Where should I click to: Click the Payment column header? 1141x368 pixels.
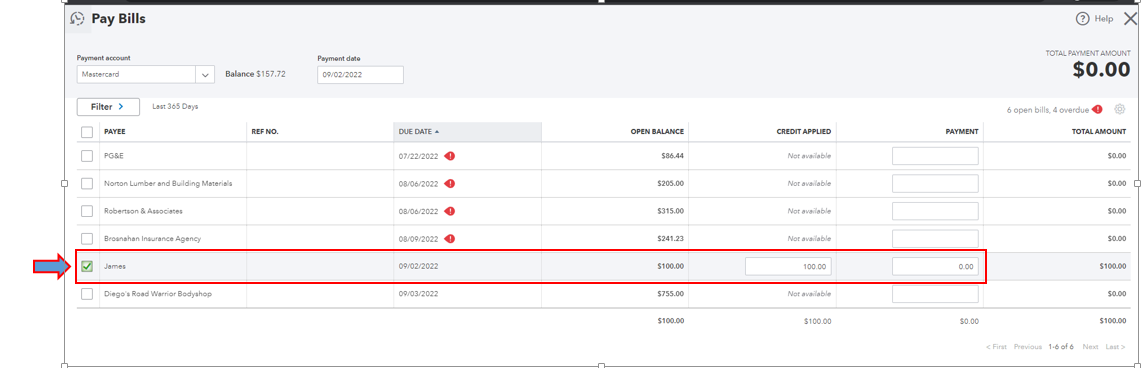coord(963,132)
